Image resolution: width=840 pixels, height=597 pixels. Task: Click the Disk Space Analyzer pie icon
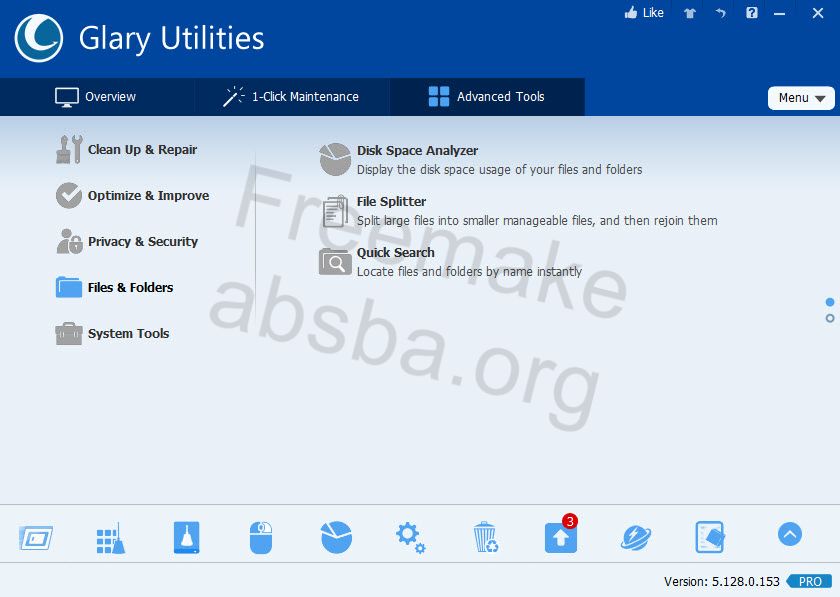(x=335, y=159)
